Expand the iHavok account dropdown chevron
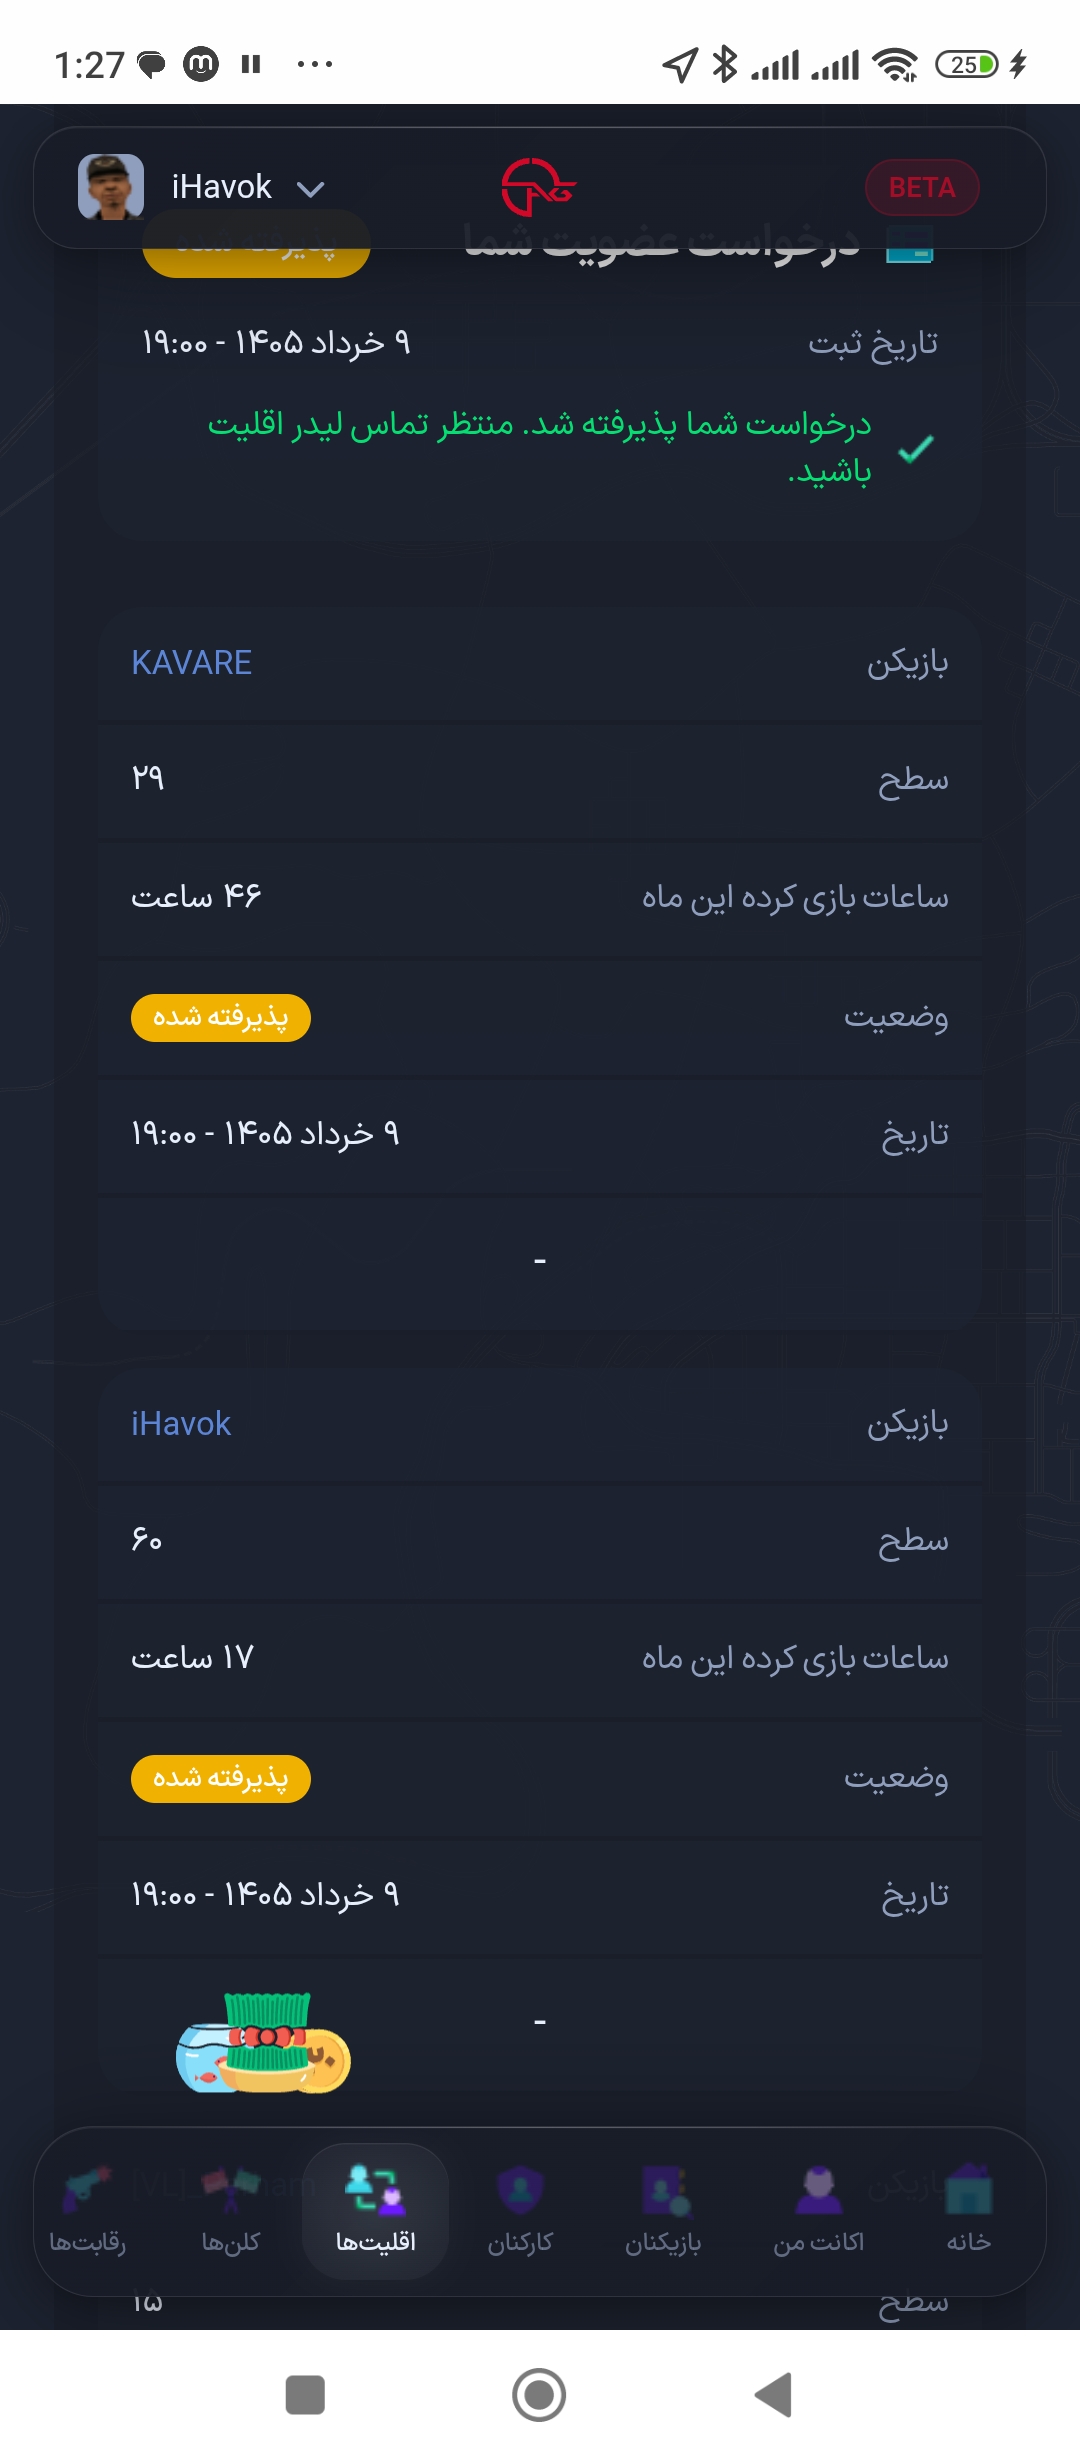 point(311,189)
